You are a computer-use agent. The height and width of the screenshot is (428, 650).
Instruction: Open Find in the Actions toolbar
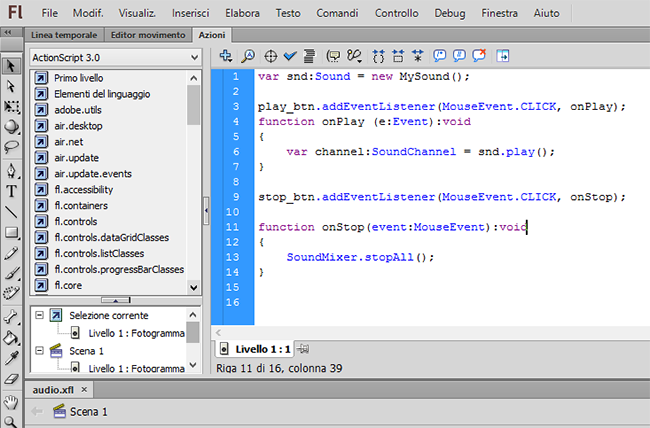pos(248,56)
